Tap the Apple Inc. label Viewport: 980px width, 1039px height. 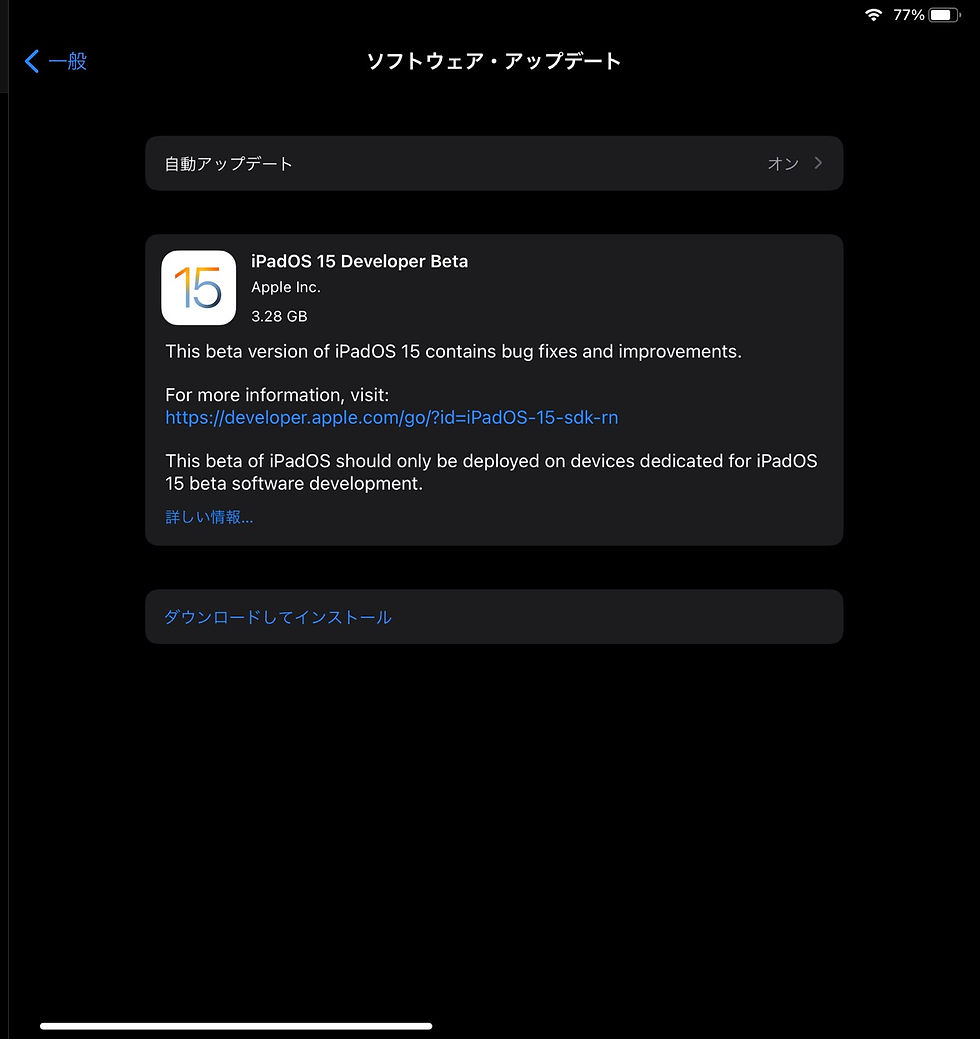pos(286,287)
